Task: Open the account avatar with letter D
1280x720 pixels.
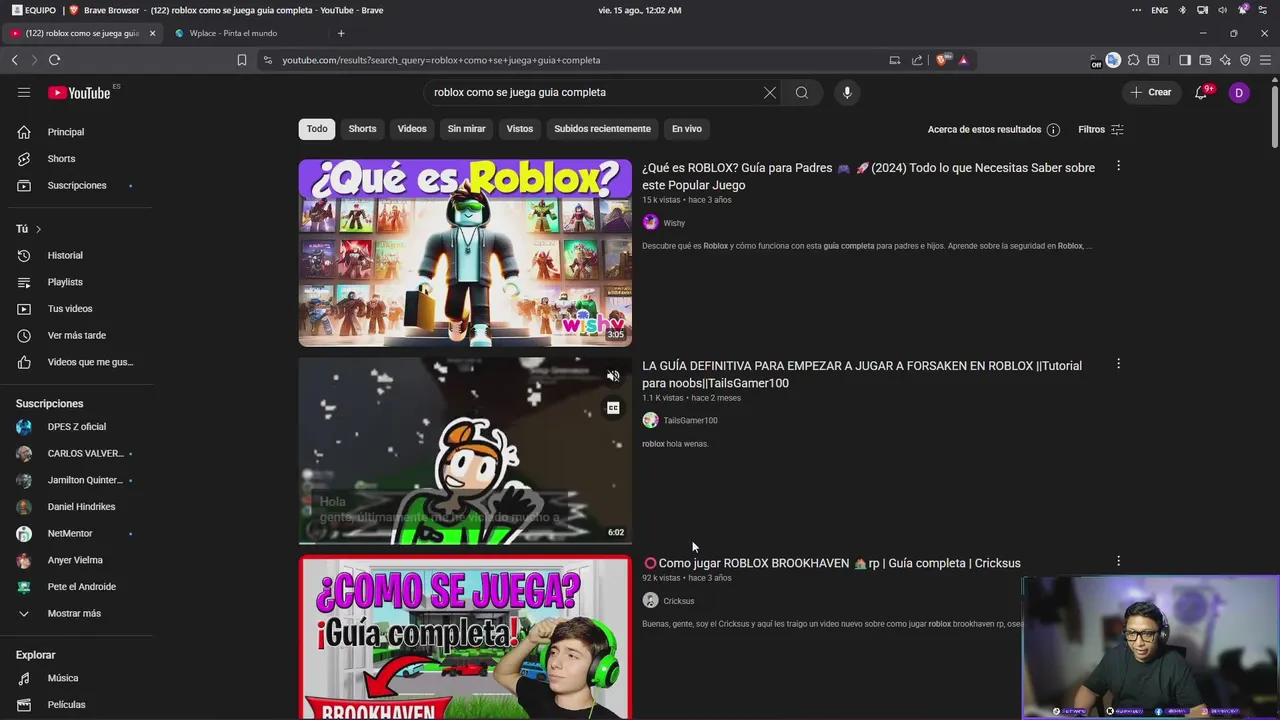Action: click(1239, 92)
